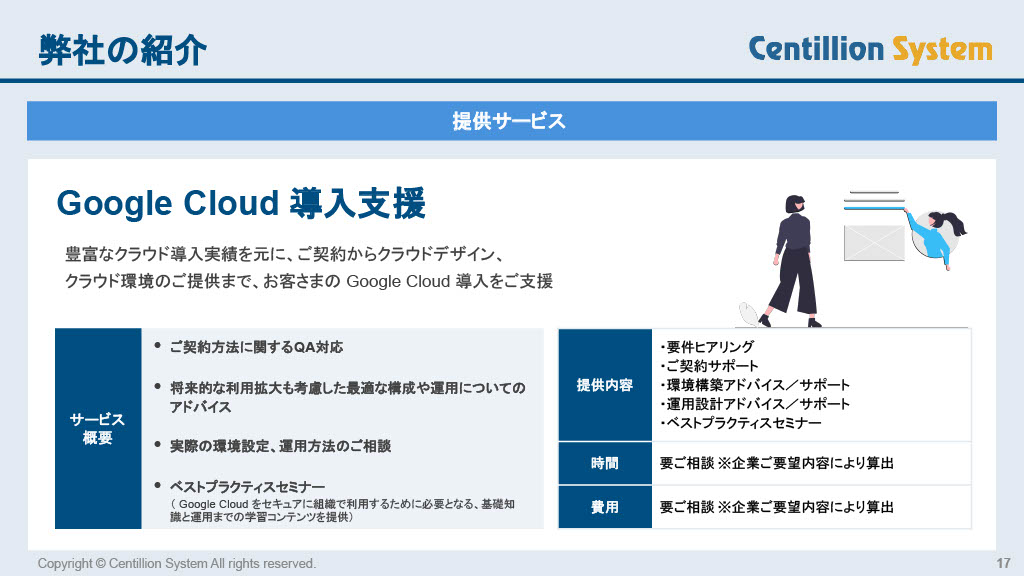Select the ご契約方法に関するQA対応 bullet
This screenshot has width=1024, height=576.
[256, 347]
